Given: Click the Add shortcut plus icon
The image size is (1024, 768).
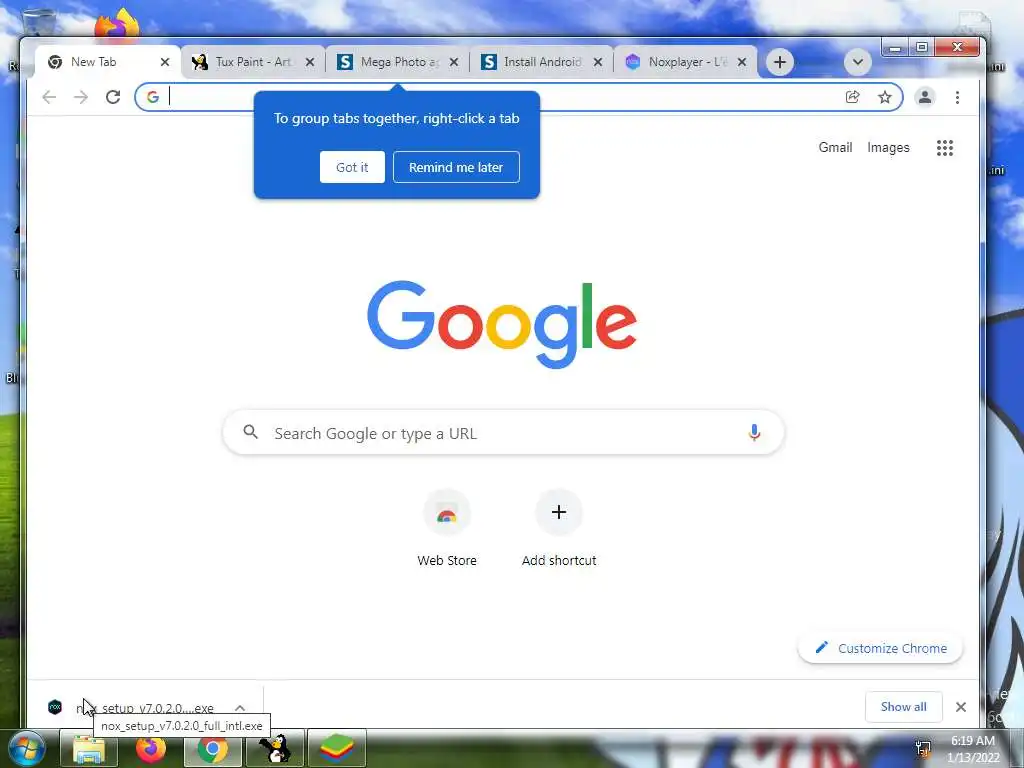Looking at the screenshot, I should tap(558, 513).
